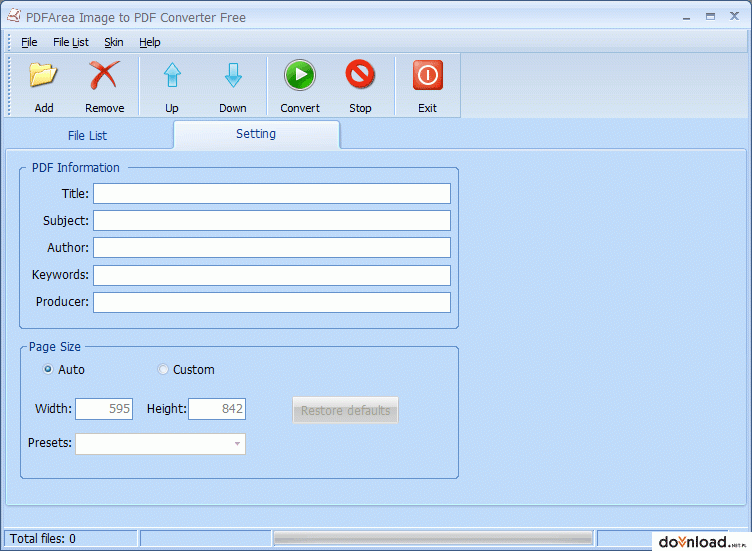
Task: Click the red Stop icon
Action: [360, 74]
